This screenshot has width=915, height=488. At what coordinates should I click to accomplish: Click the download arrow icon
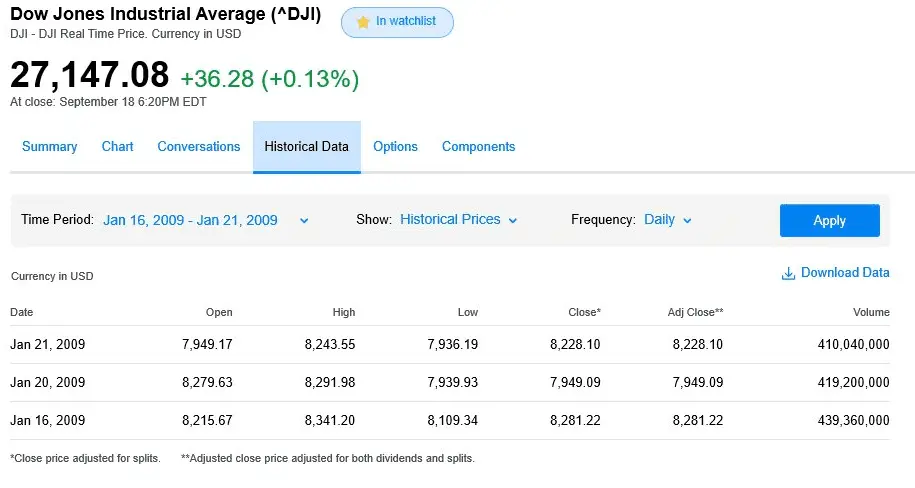coord(788,273)
